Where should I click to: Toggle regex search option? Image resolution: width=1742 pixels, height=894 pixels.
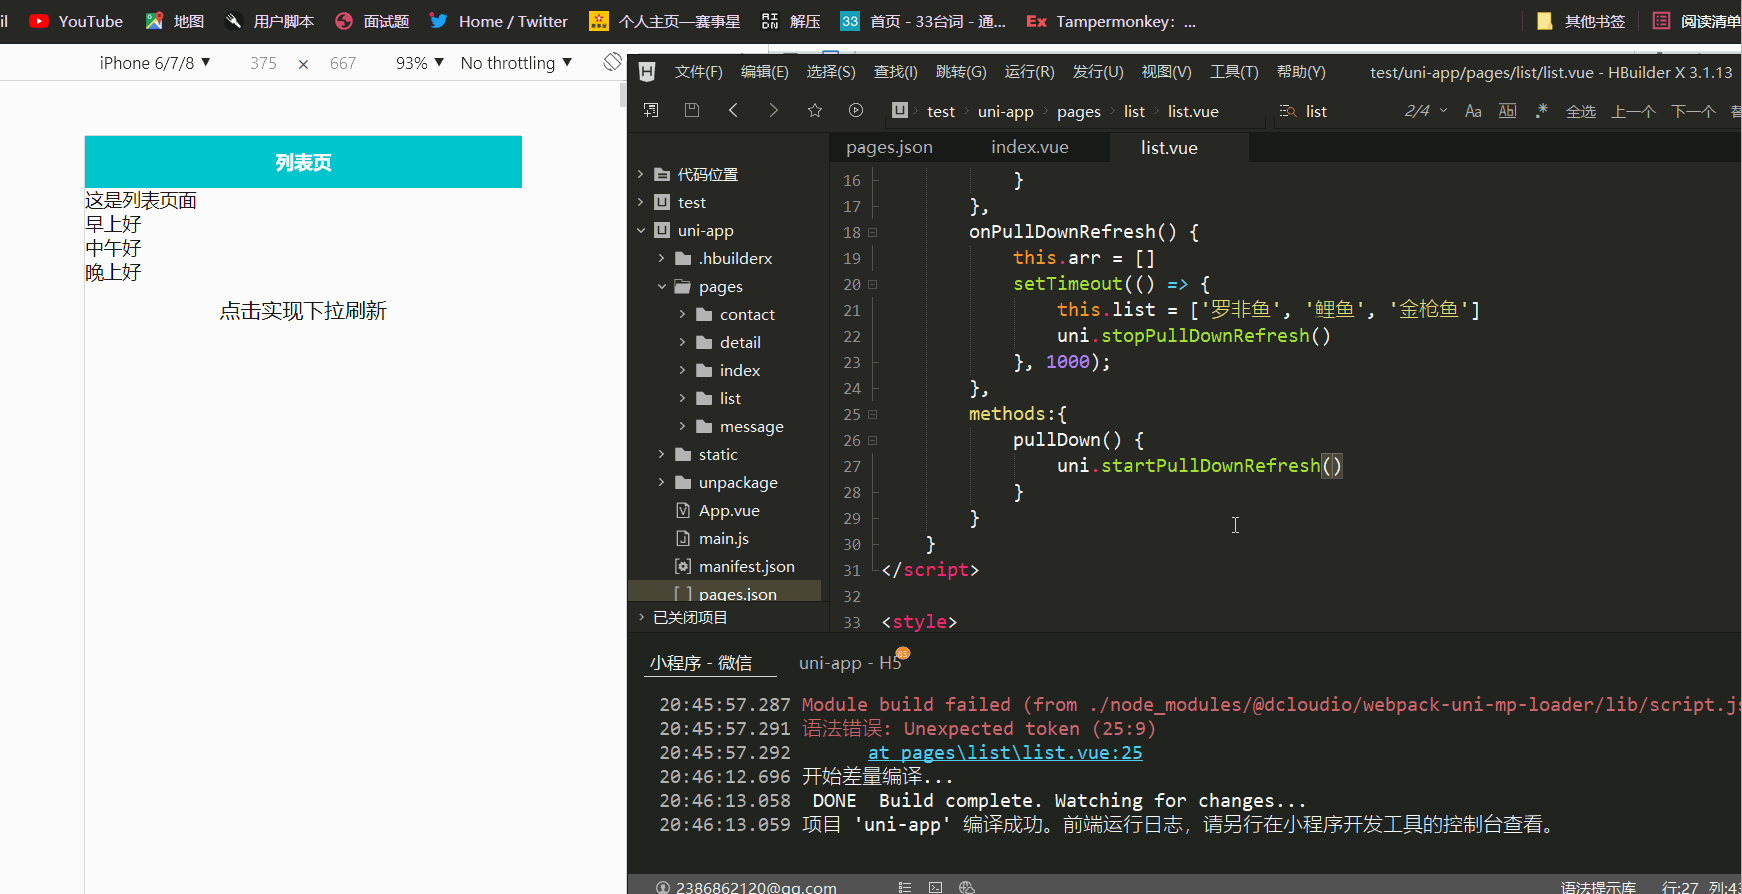[x=1542, y=111]
